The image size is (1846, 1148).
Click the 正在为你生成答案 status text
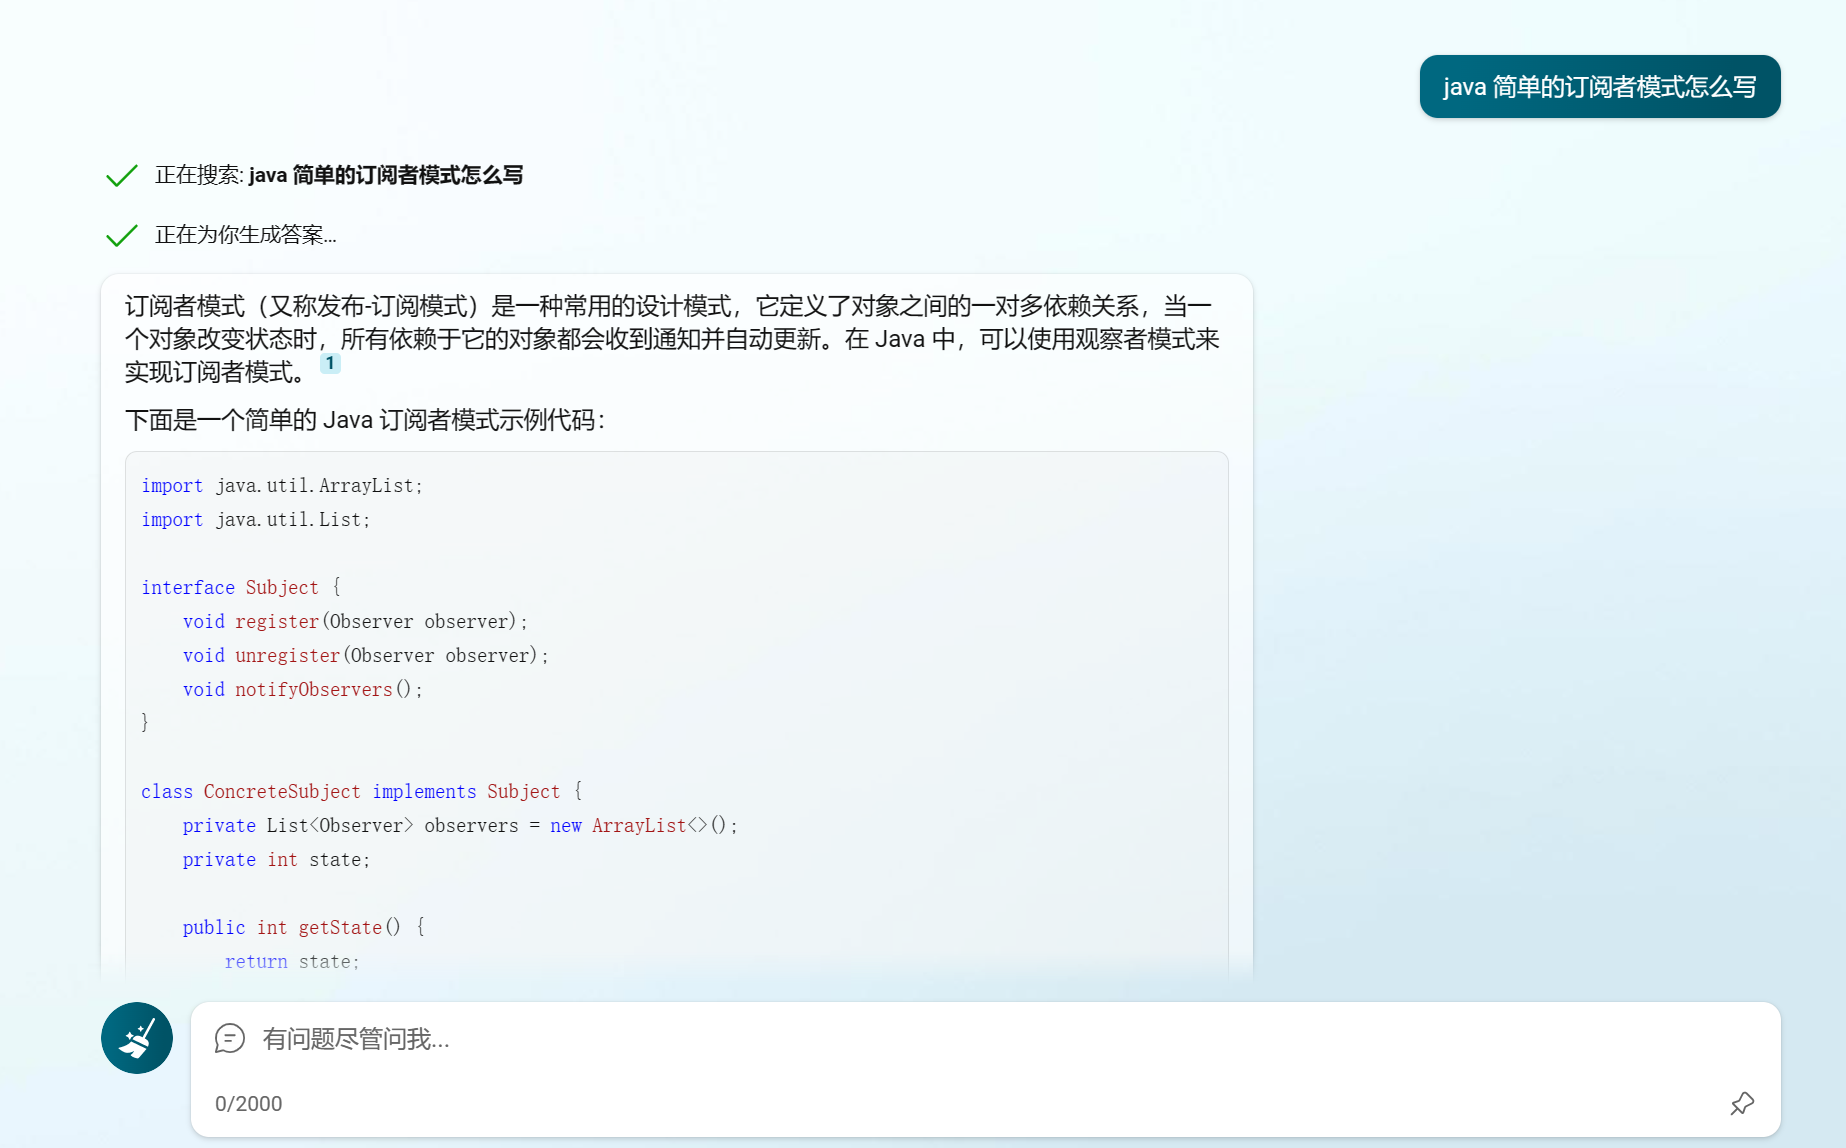(x=246, y=235)
